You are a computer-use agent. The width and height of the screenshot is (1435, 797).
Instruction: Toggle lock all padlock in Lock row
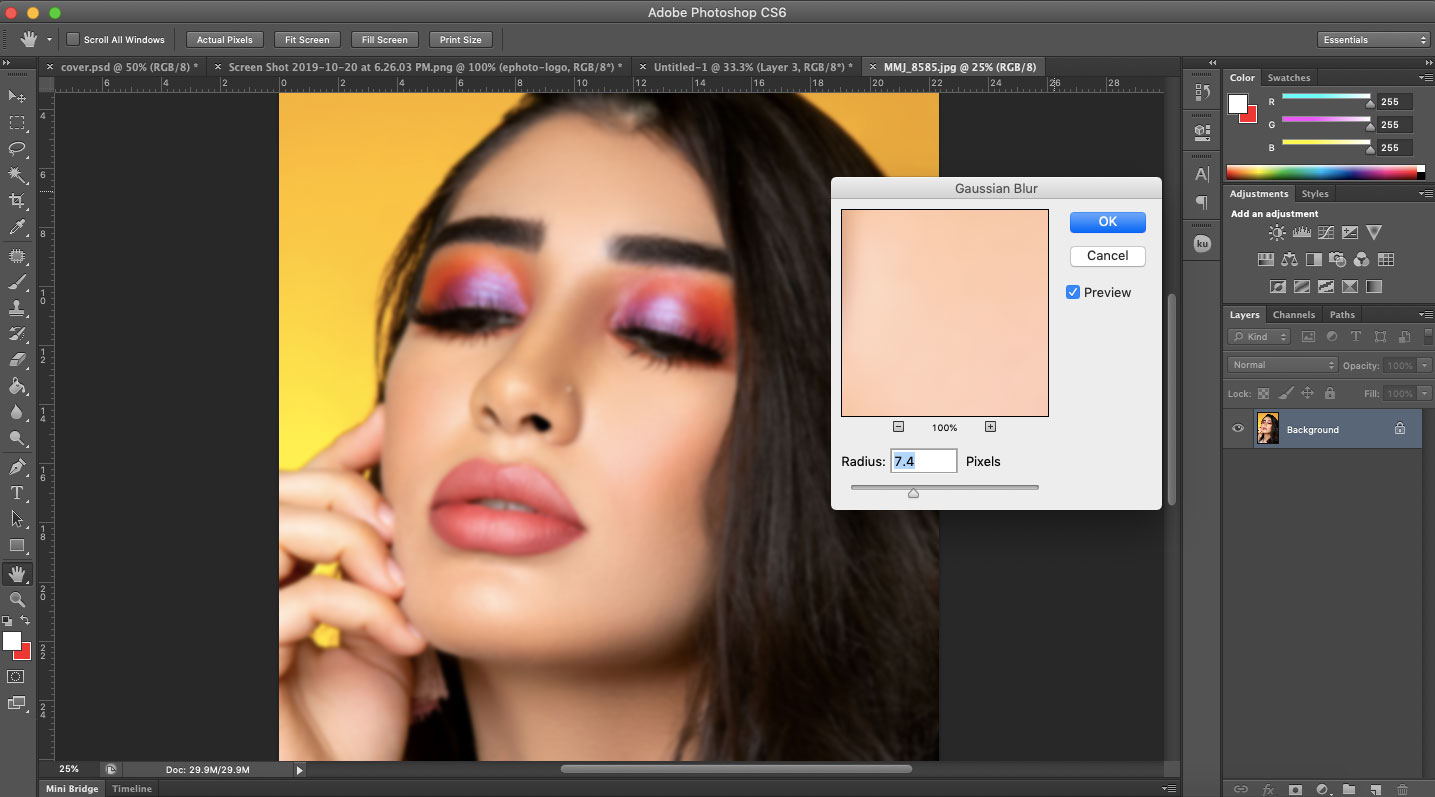pyautogui.click(x=1330, y=393)
